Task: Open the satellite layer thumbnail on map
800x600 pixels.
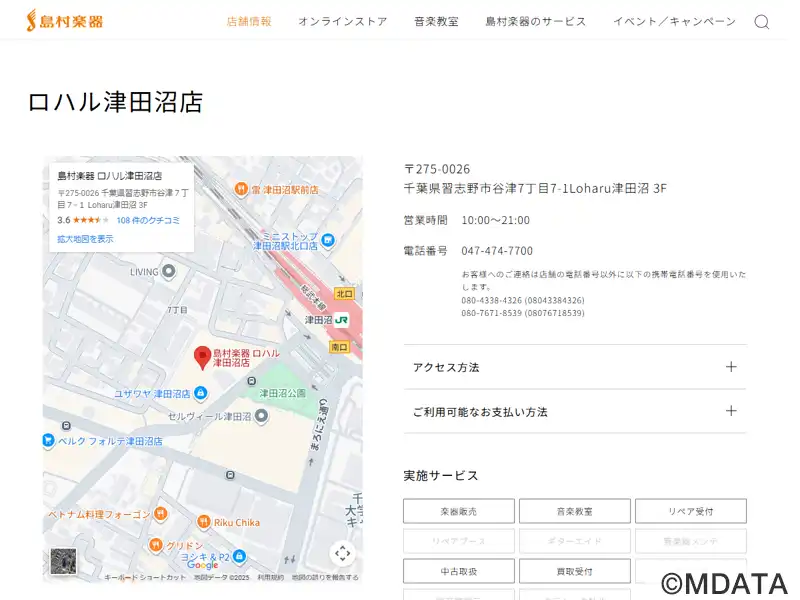Action: [63, 562]
